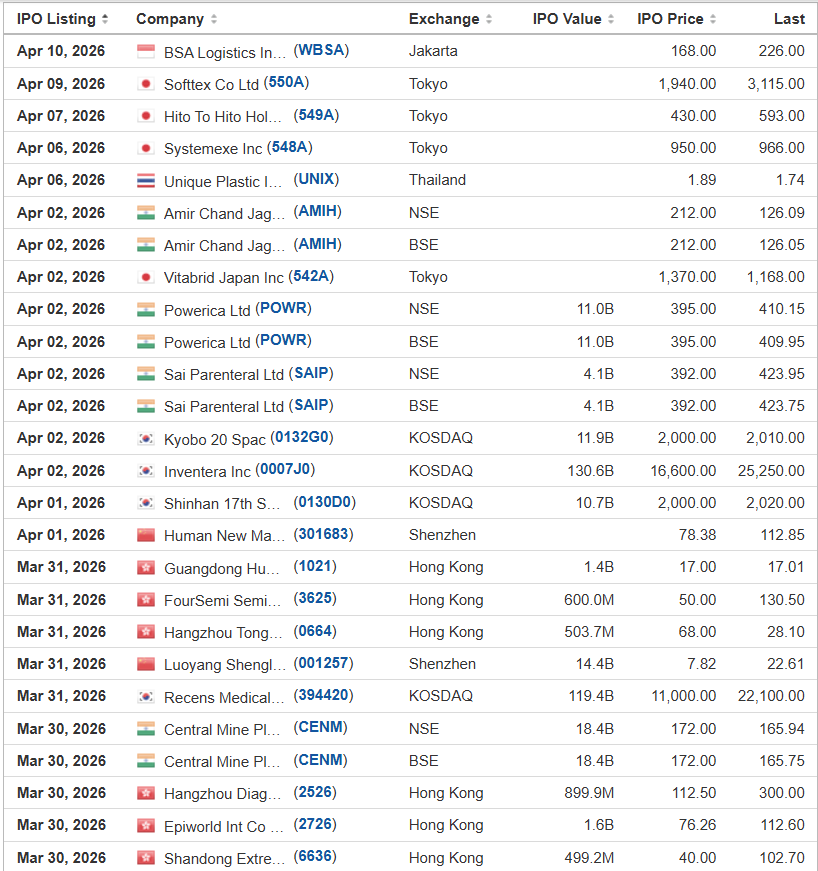This screenshot has width=818, height=871.
Task: Select company name Kyobo 20 Spac
Action: [215, 439]
